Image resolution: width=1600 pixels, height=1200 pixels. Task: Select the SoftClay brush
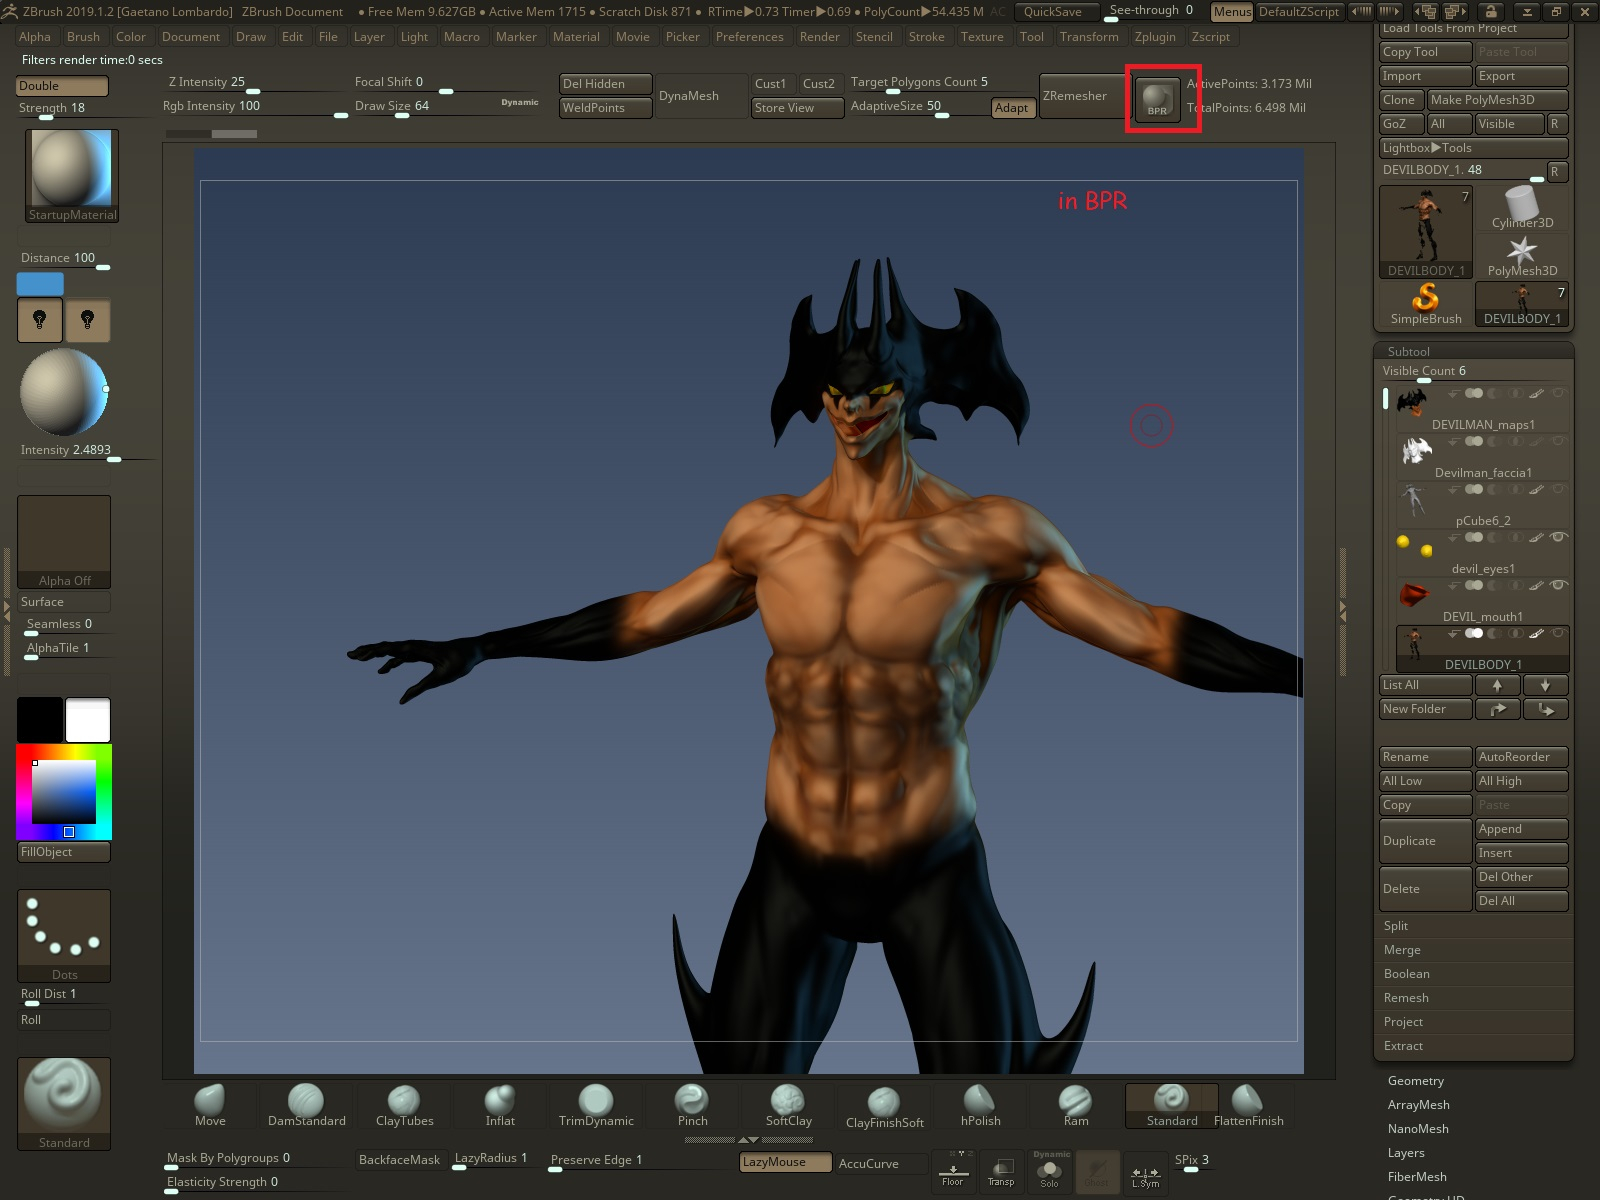coord(788,1106)
